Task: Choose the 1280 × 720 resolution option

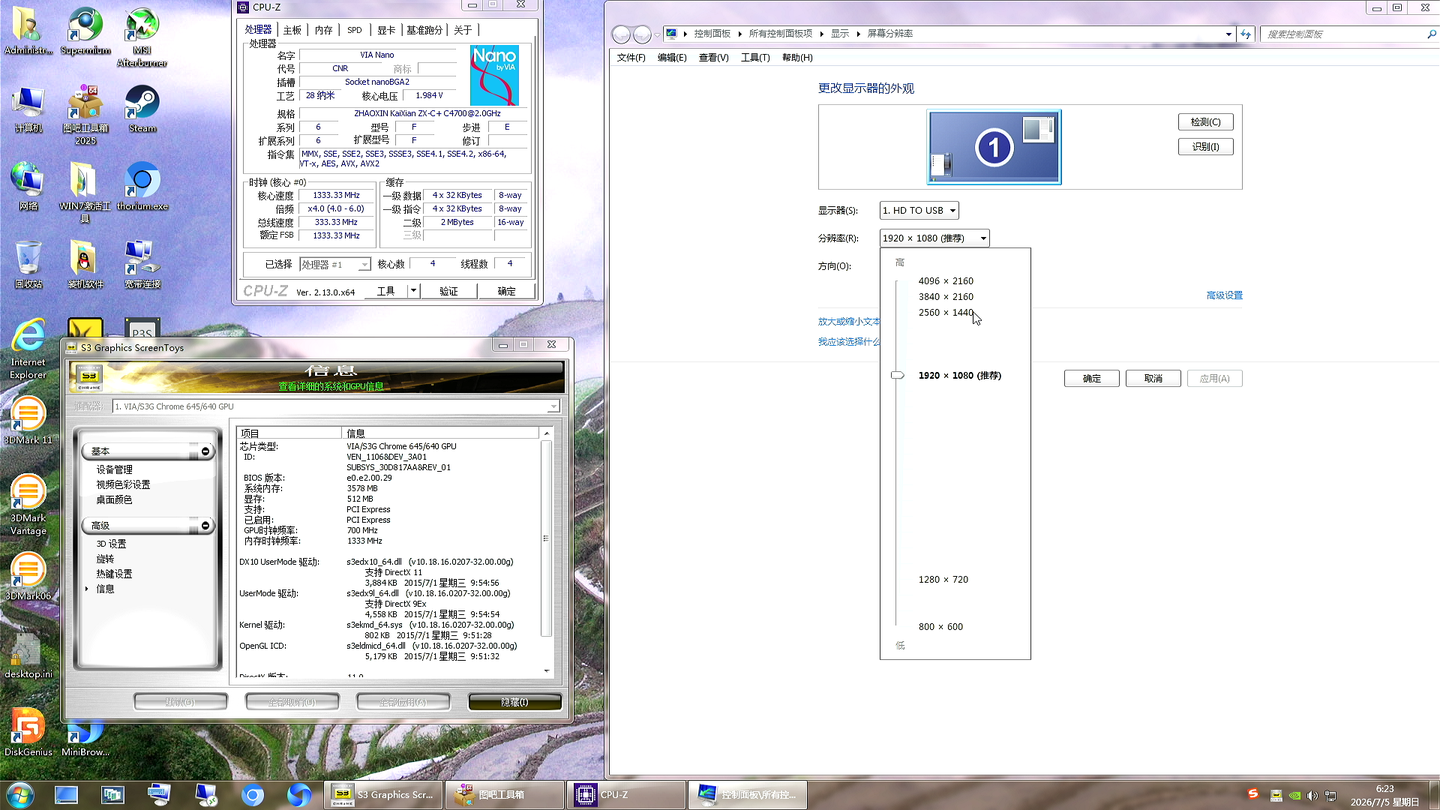Action: coord(943,580)
